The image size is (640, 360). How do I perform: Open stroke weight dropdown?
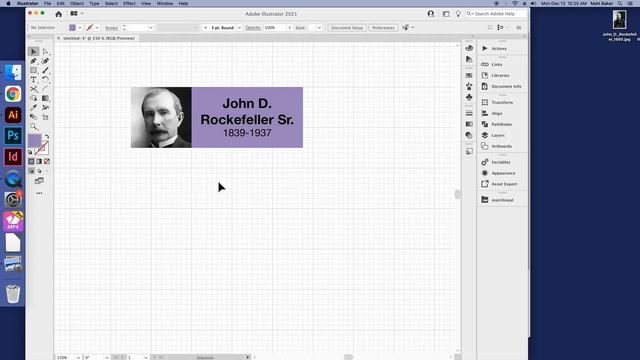[x=151, y=28]
